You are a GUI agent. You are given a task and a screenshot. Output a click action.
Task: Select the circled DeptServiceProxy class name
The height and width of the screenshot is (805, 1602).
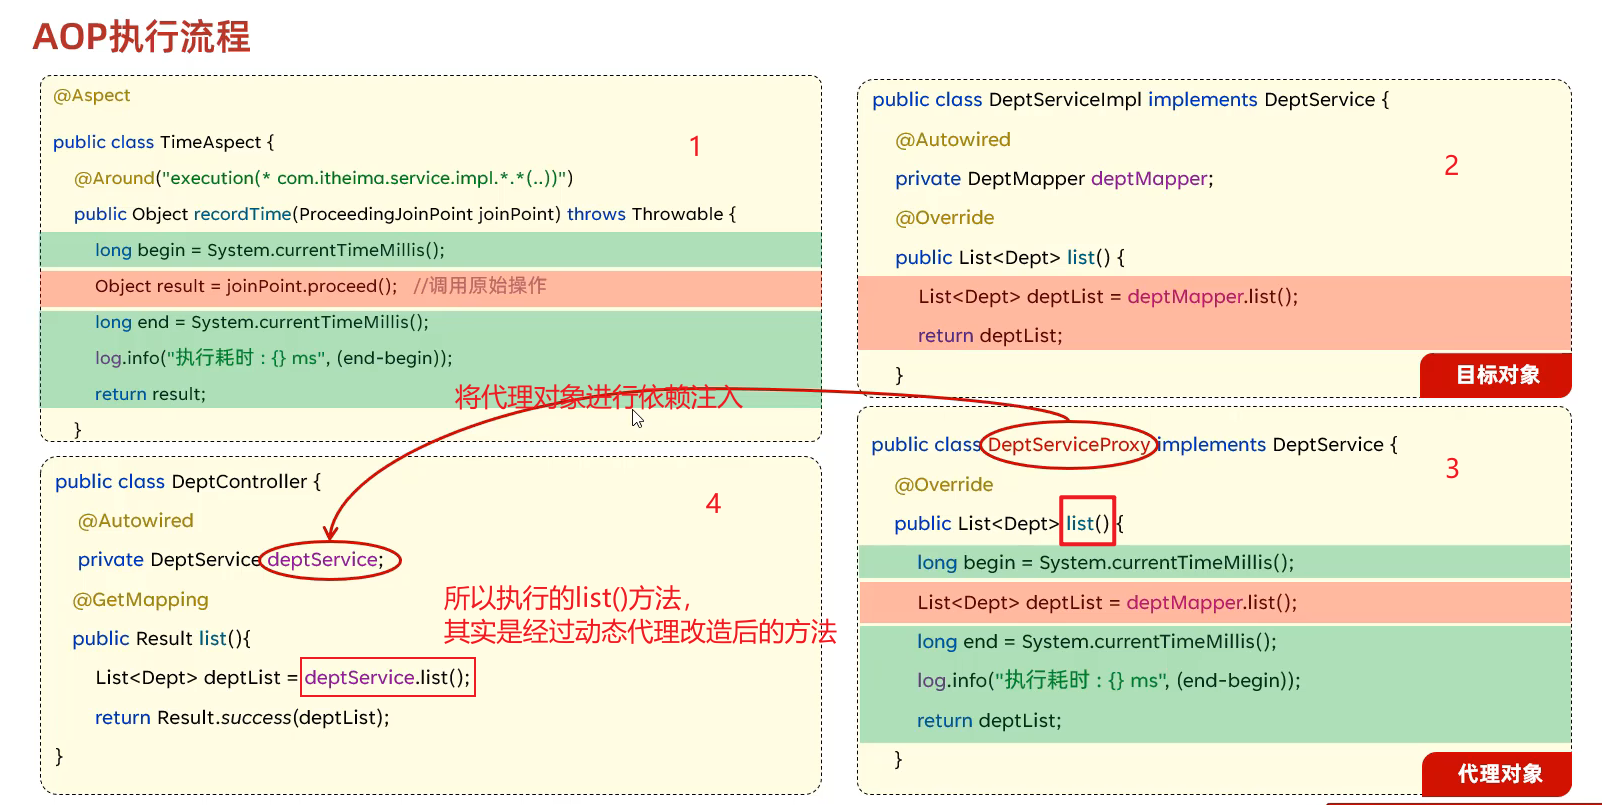pos(1068,444)
